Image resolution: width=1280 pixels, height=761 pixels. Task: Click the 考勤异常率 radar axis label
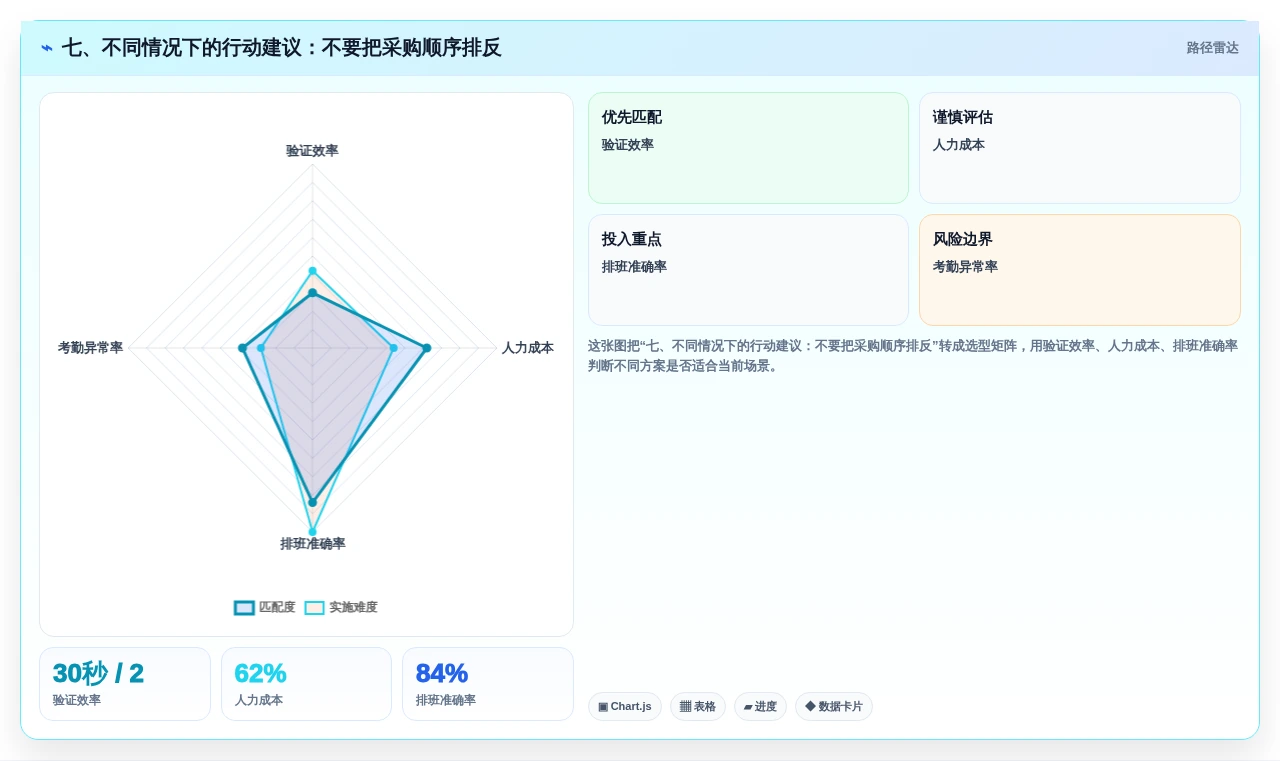(x=90, y=348)
